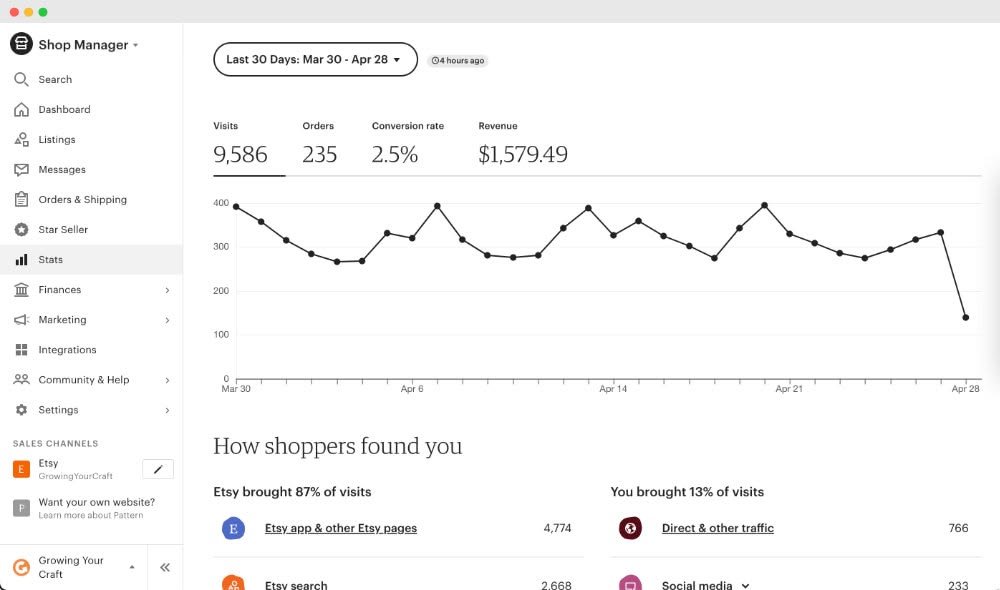The height and width of the screenshot is (590, 1000).
Task: Click the Shop Manager storefront logo icon
Action: click(x=21, y=44)
